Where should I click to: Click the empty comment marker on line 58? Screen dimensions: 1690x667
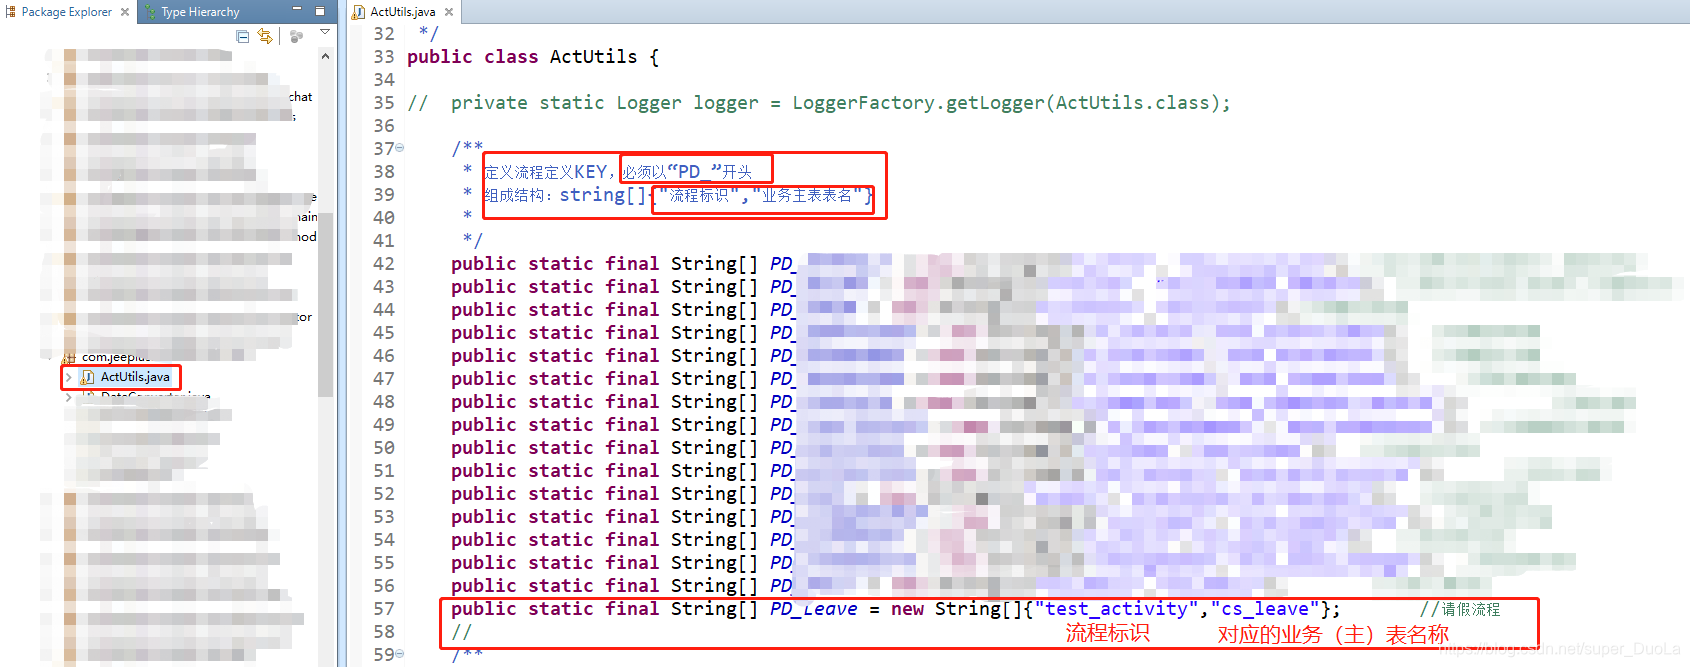coord(461,632)
